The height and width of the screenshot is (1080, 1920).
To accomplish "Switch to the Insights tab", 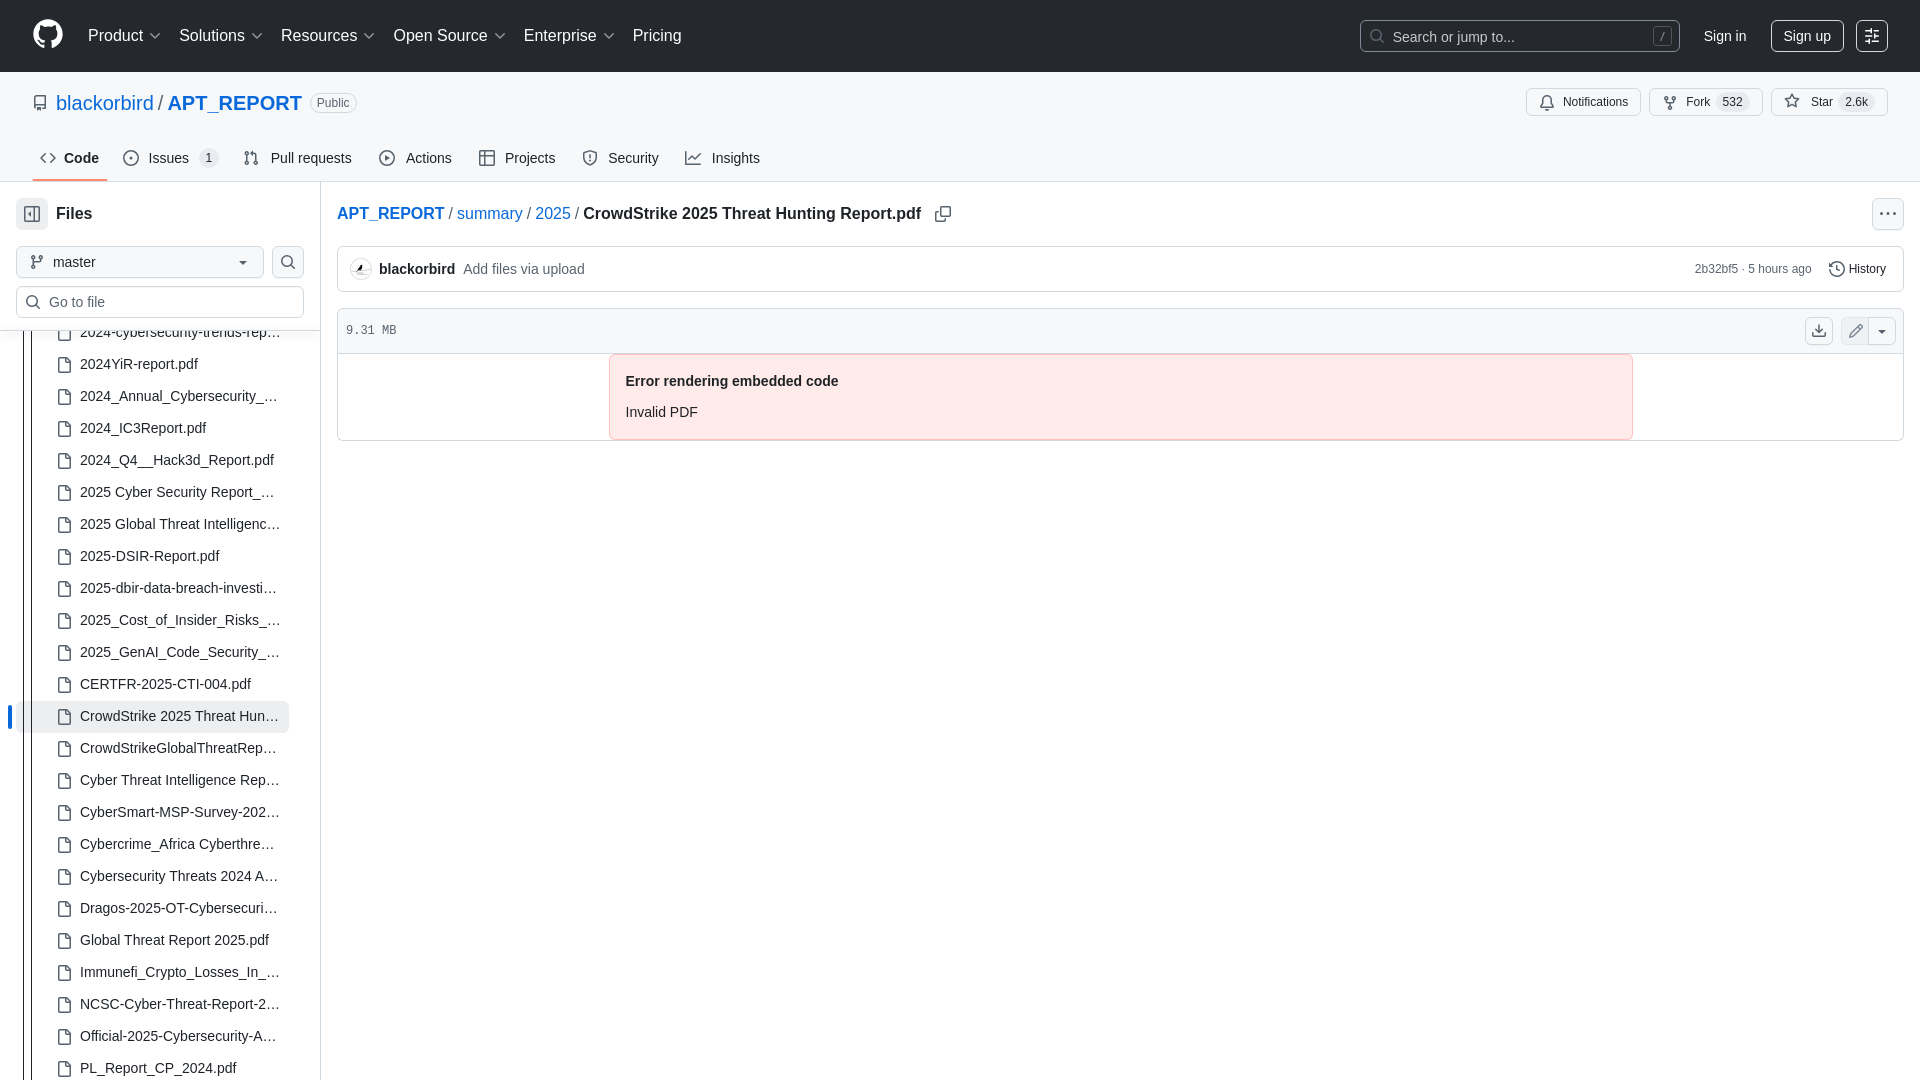I will pyautogui.click(x=722, y=158).
